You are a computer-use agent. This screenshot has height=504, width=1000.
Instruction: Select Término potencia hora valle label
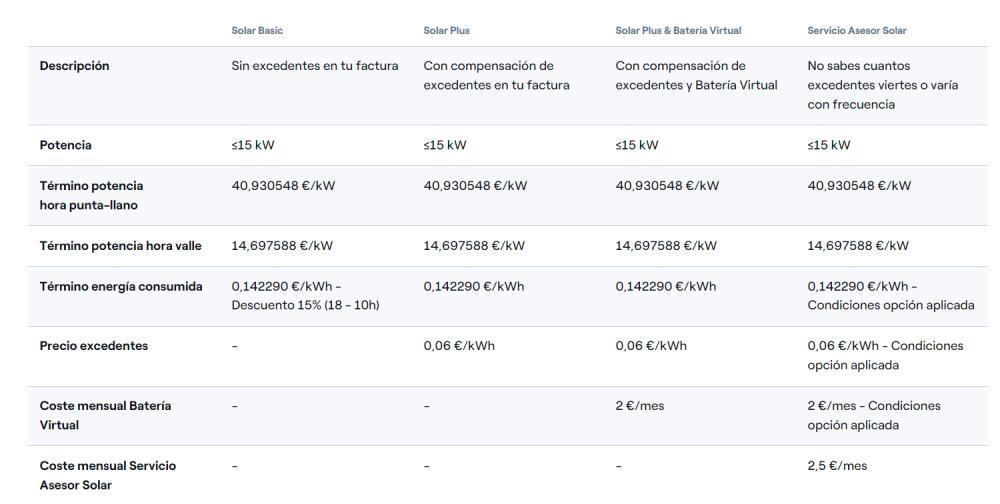click(121, 246)
